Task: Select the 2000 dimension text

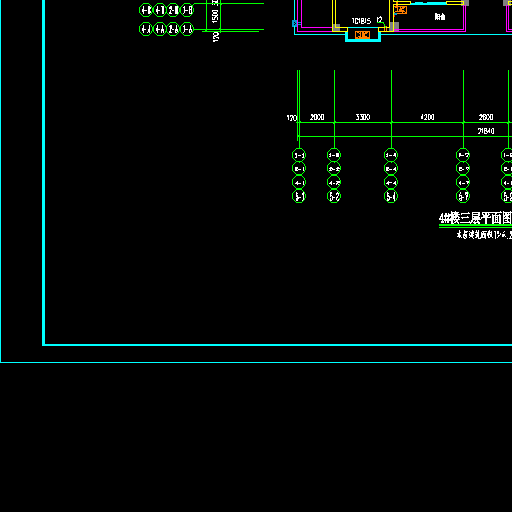Action: pos(317,117)
